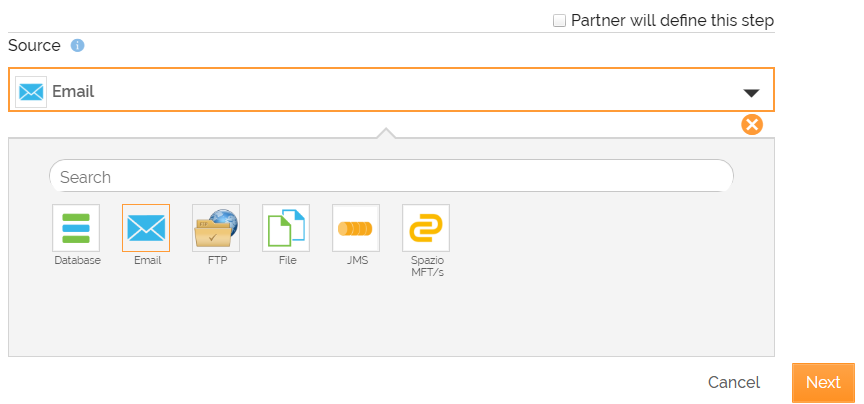
Task: Select the File source icon
Action: pyautogui.click(x=286, y=228)
